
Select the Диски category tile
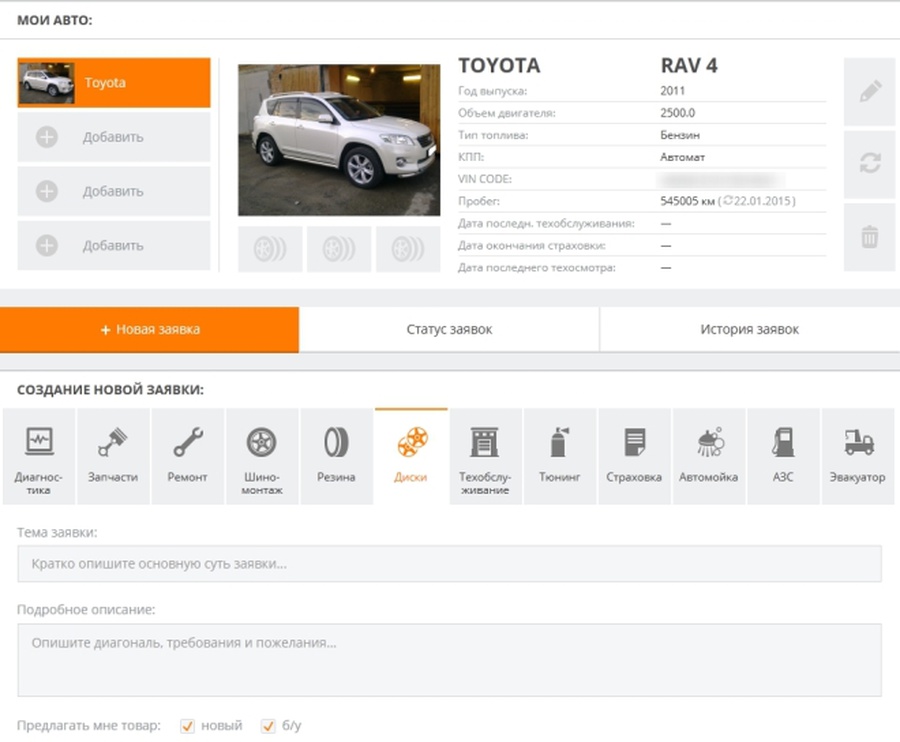[x=411, y=456]
